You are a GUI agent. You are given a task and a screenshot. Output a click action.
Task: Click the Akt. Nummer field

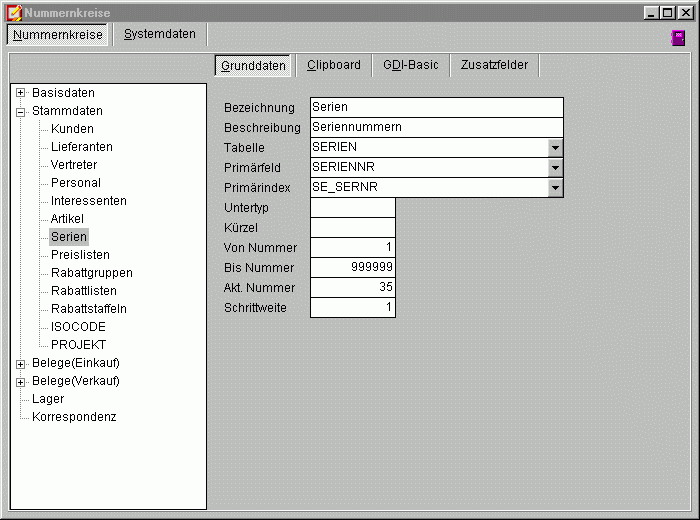tap(352, 287)
